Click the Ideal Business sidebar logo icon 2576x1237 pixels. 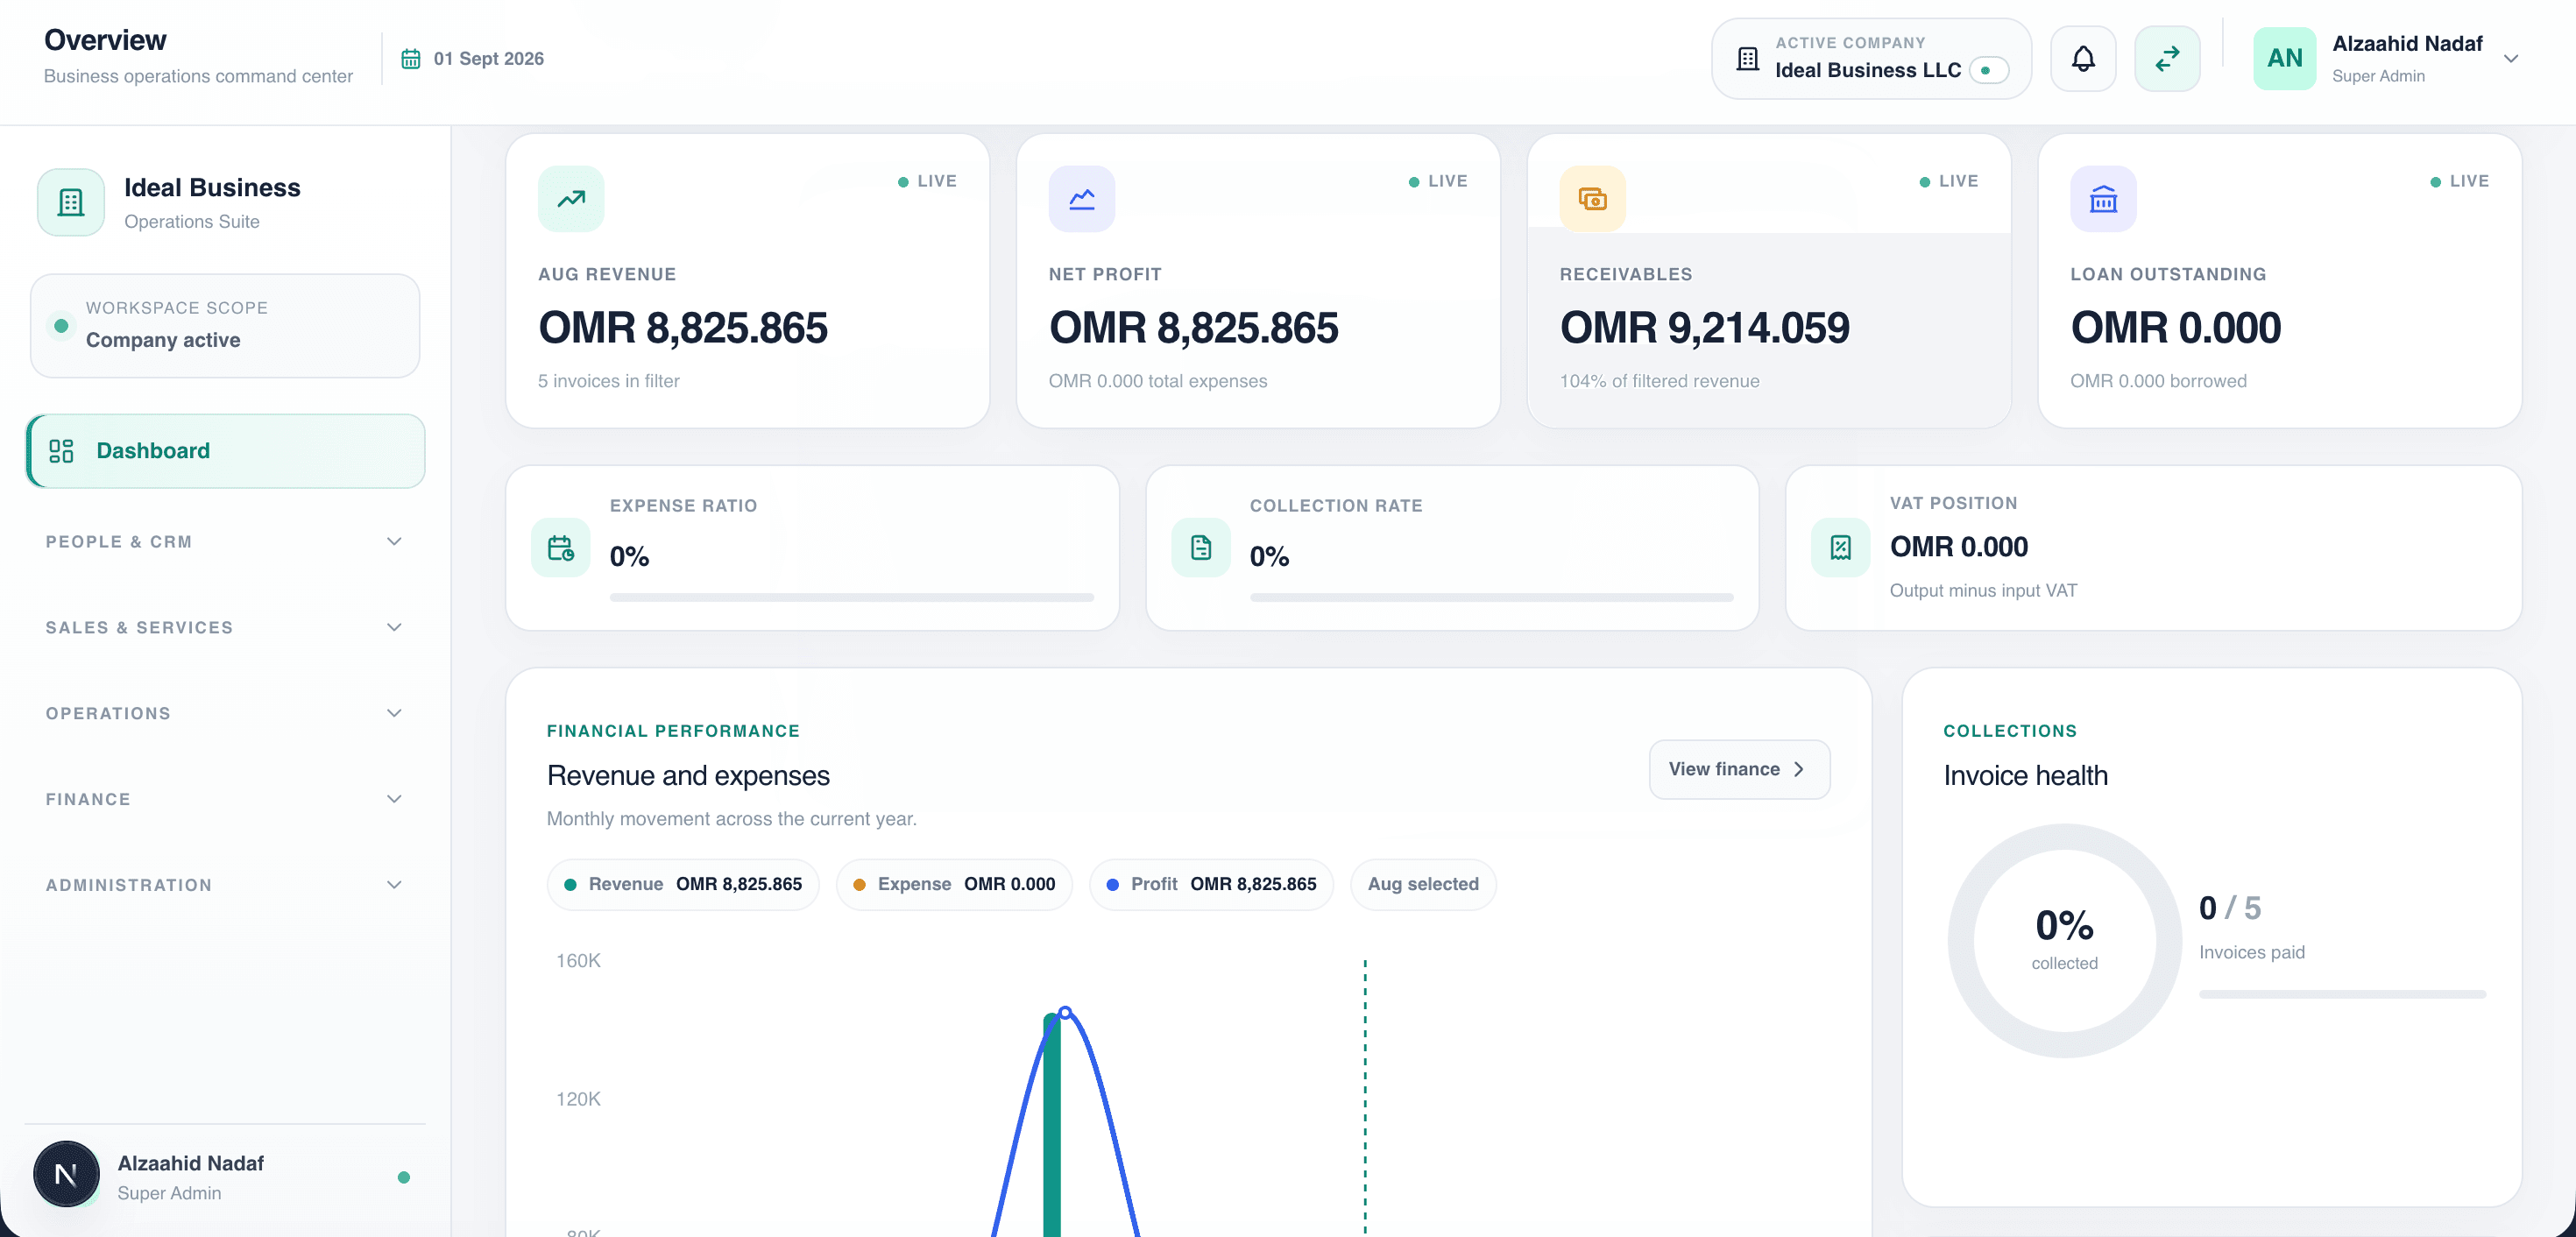click(x=71, y=202)
